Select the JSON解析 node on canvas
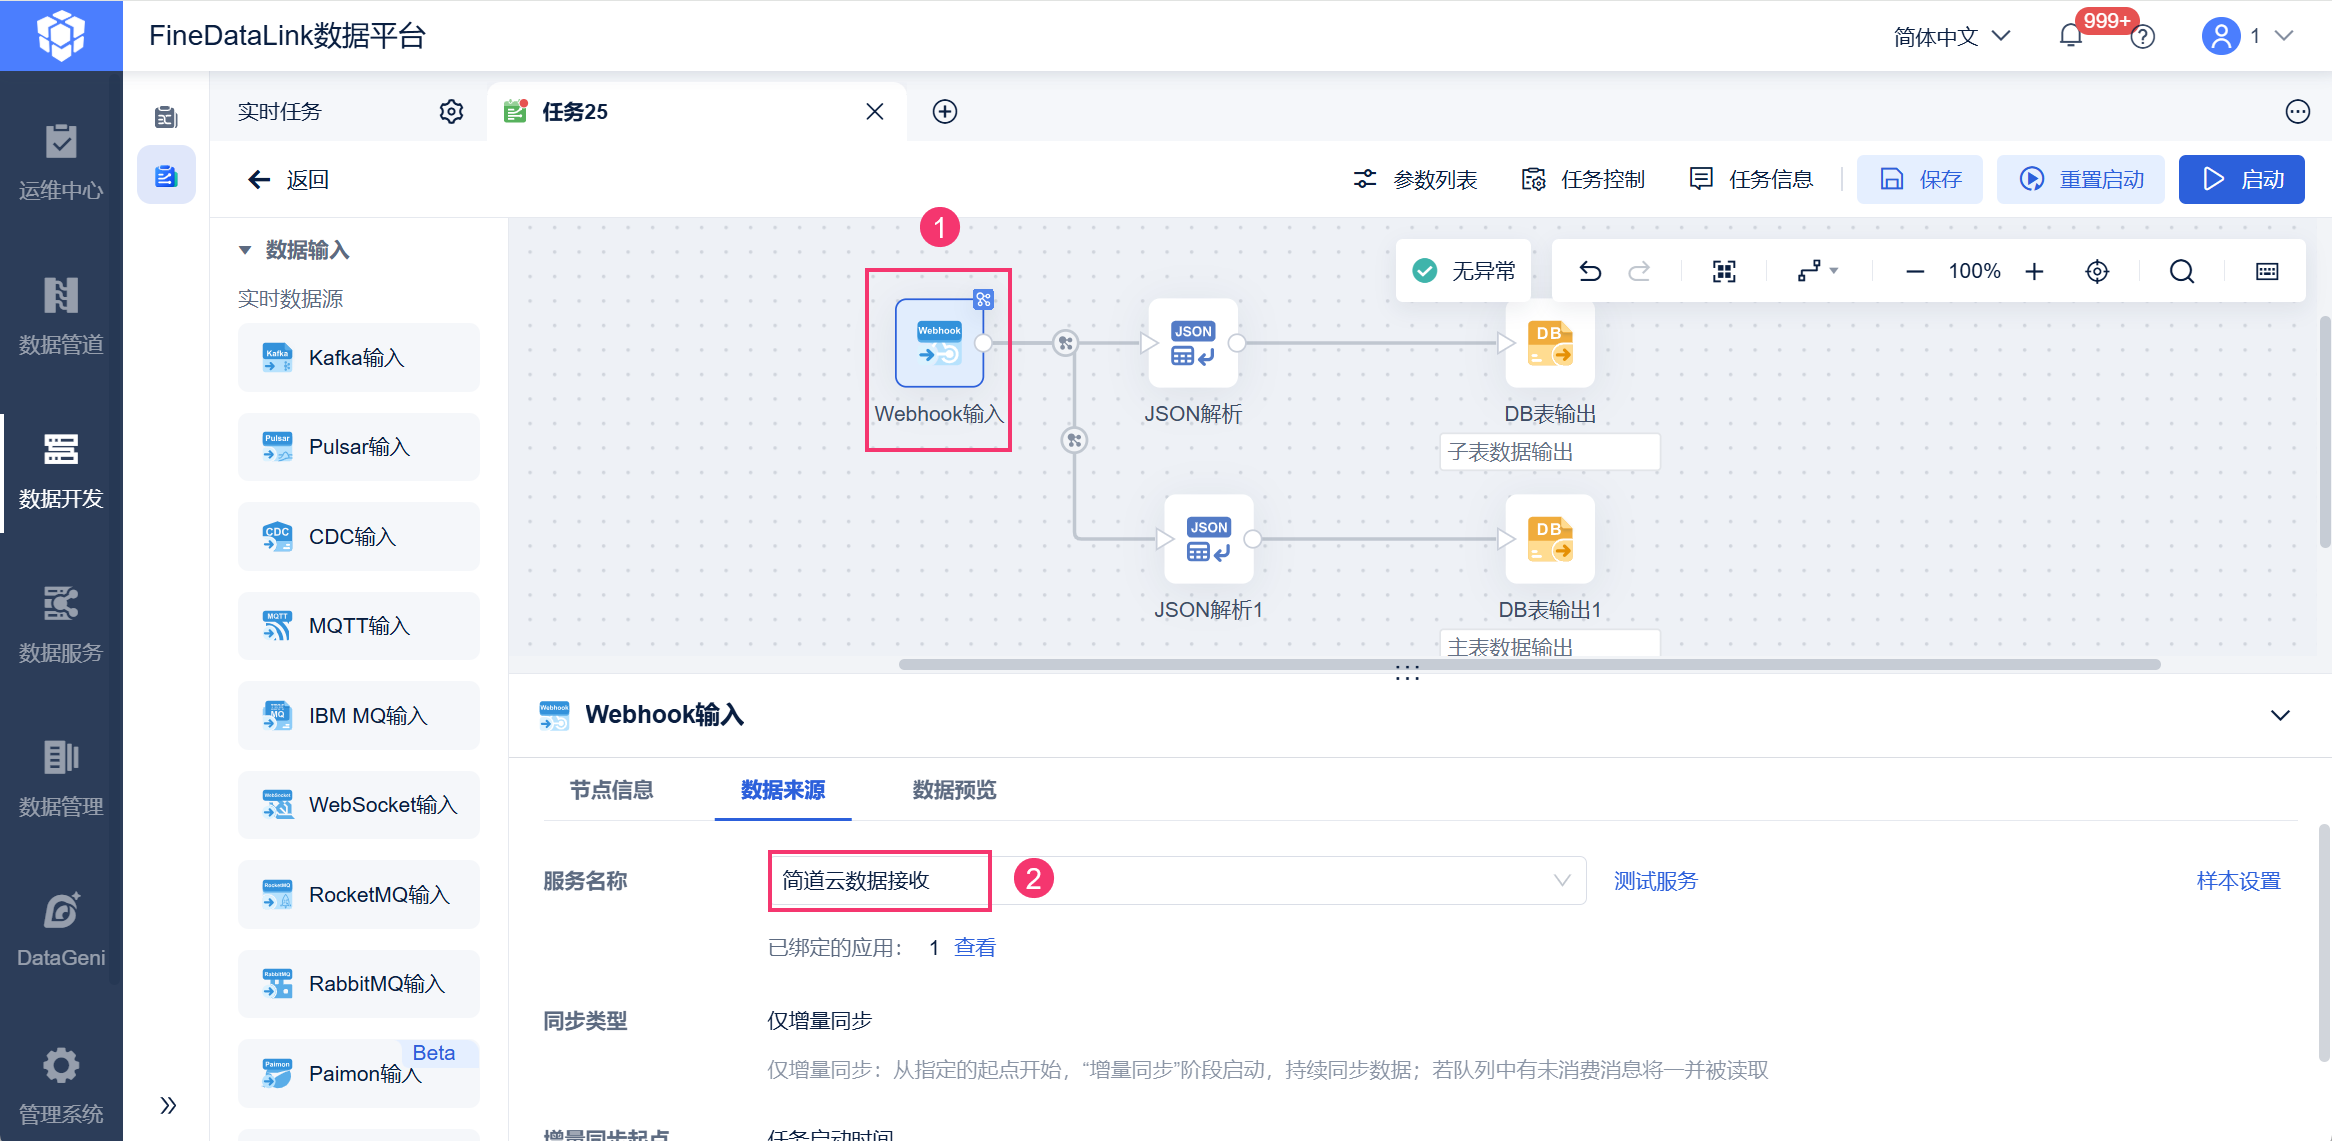The image size is (2332, 1141). [1193, 343]
